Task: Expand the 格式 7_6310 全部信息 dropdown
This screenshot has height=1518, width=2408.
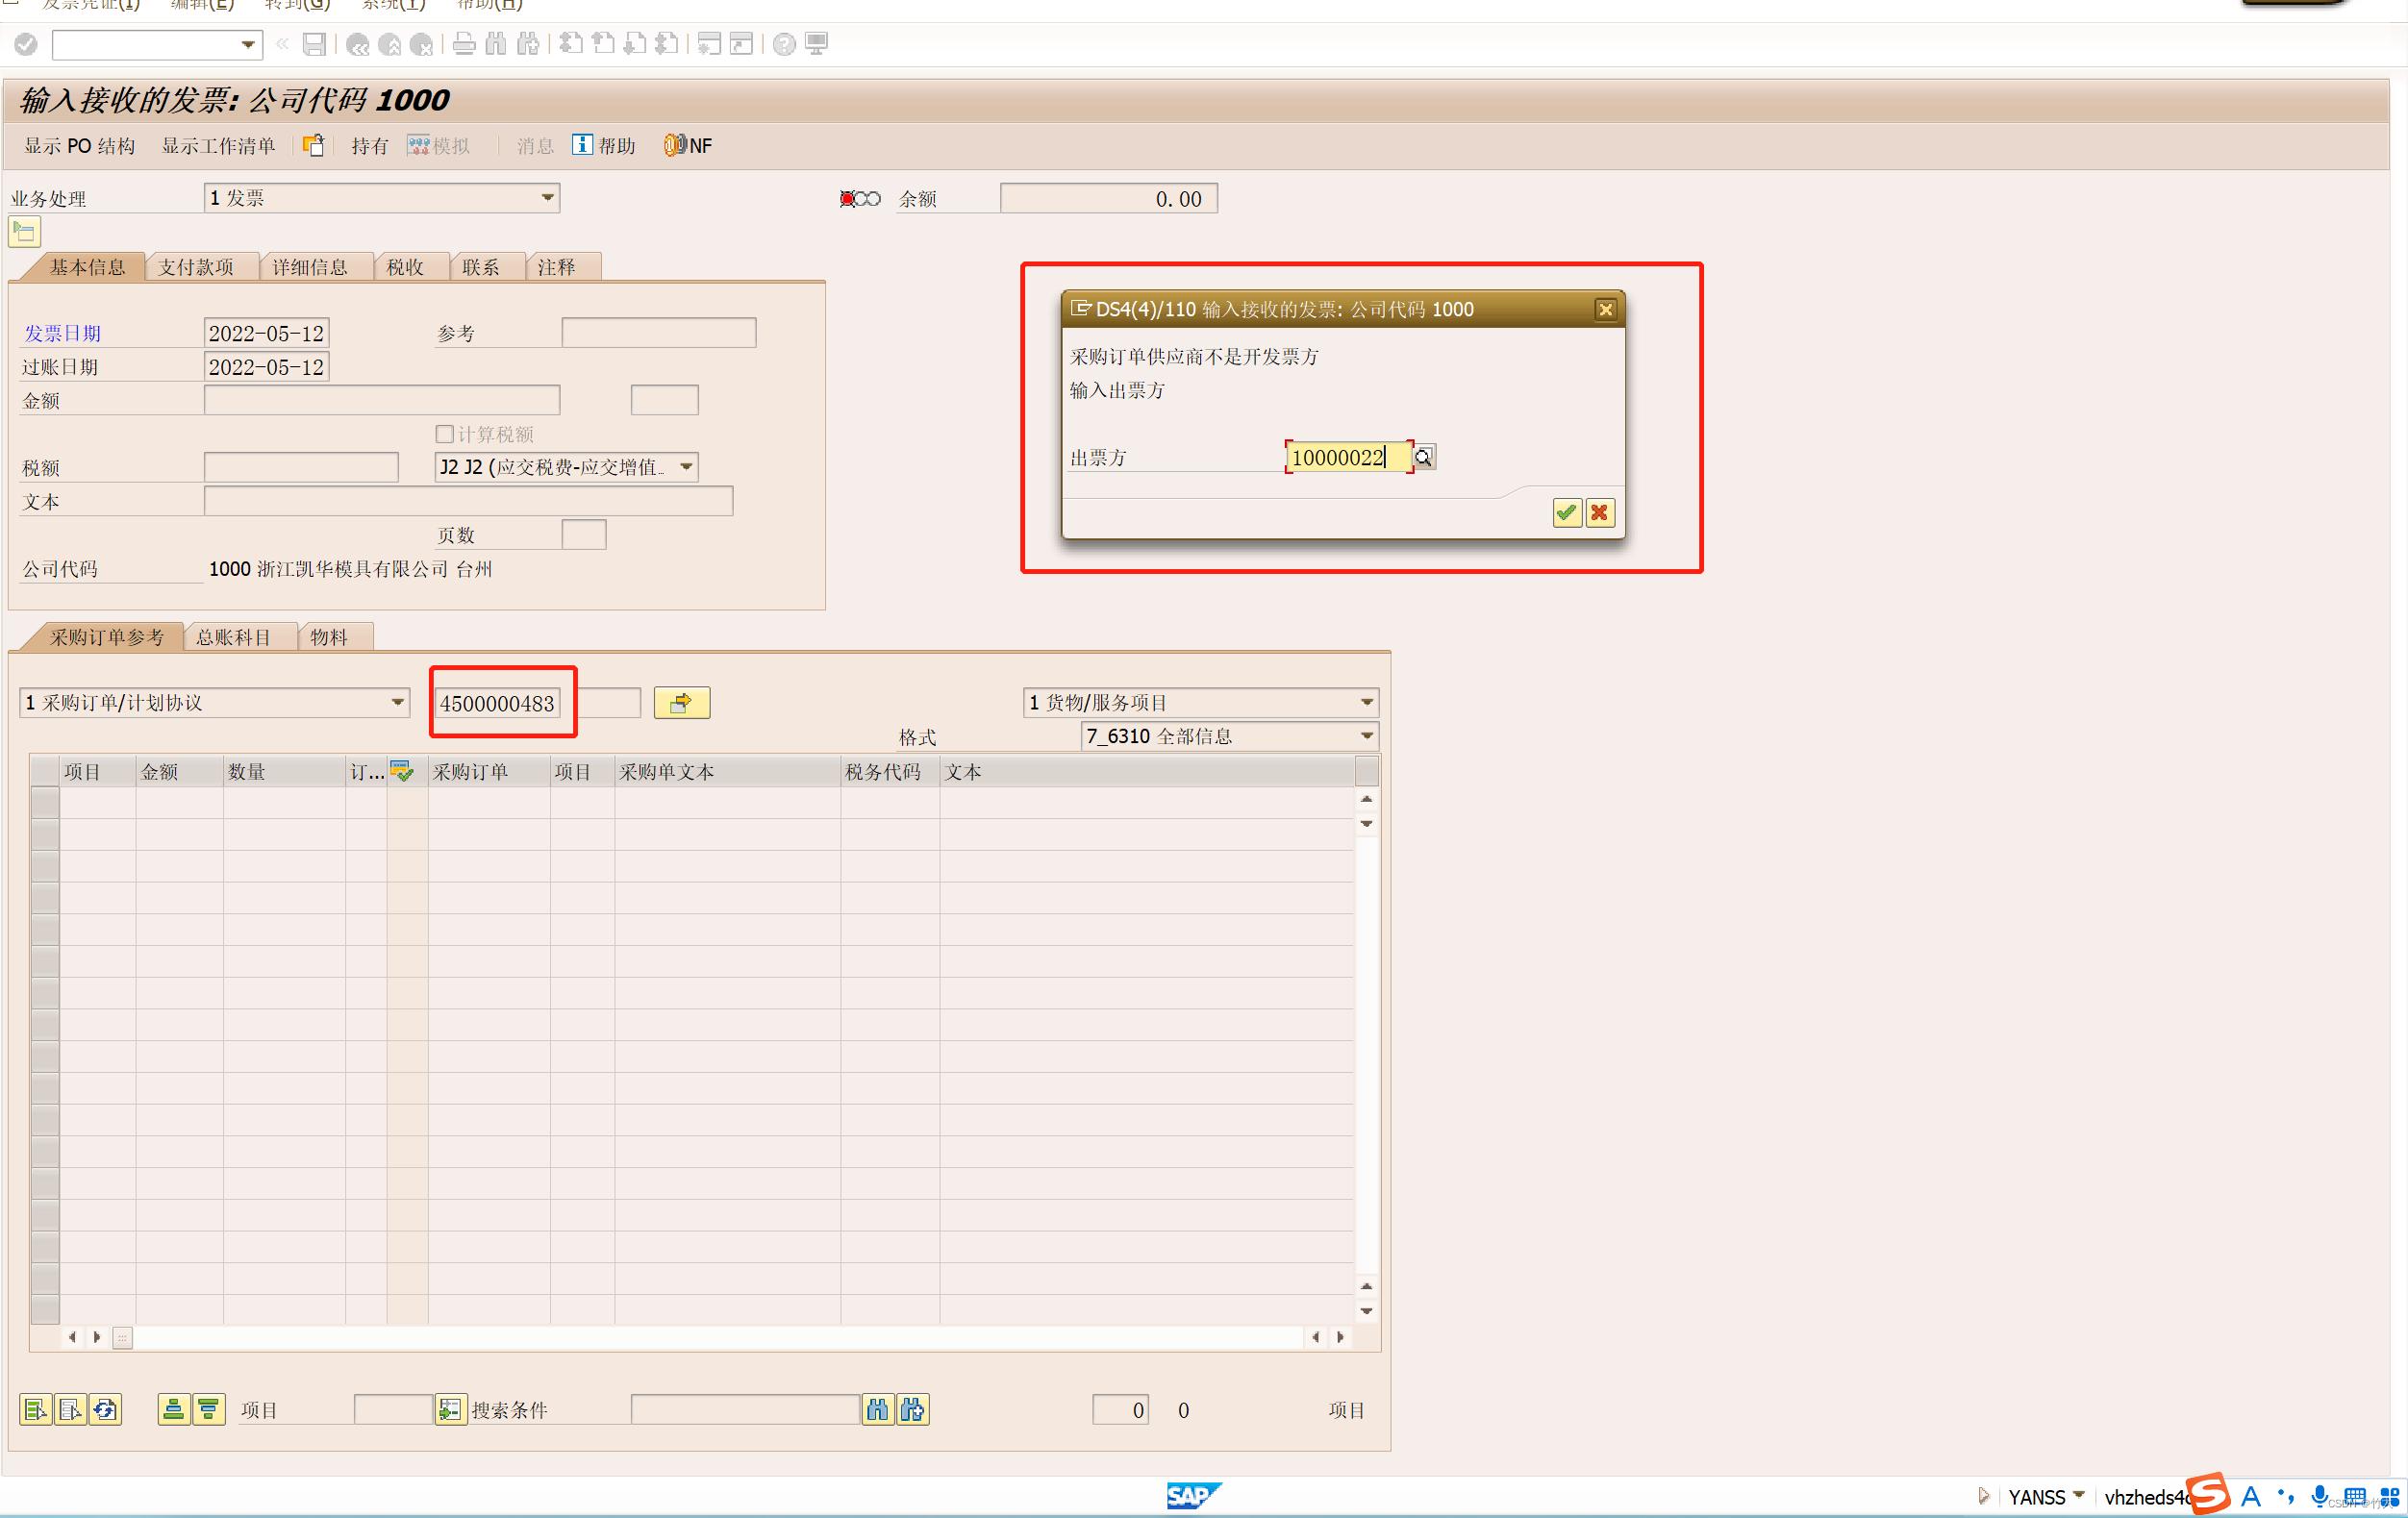Action: (x=1366, y=736)
